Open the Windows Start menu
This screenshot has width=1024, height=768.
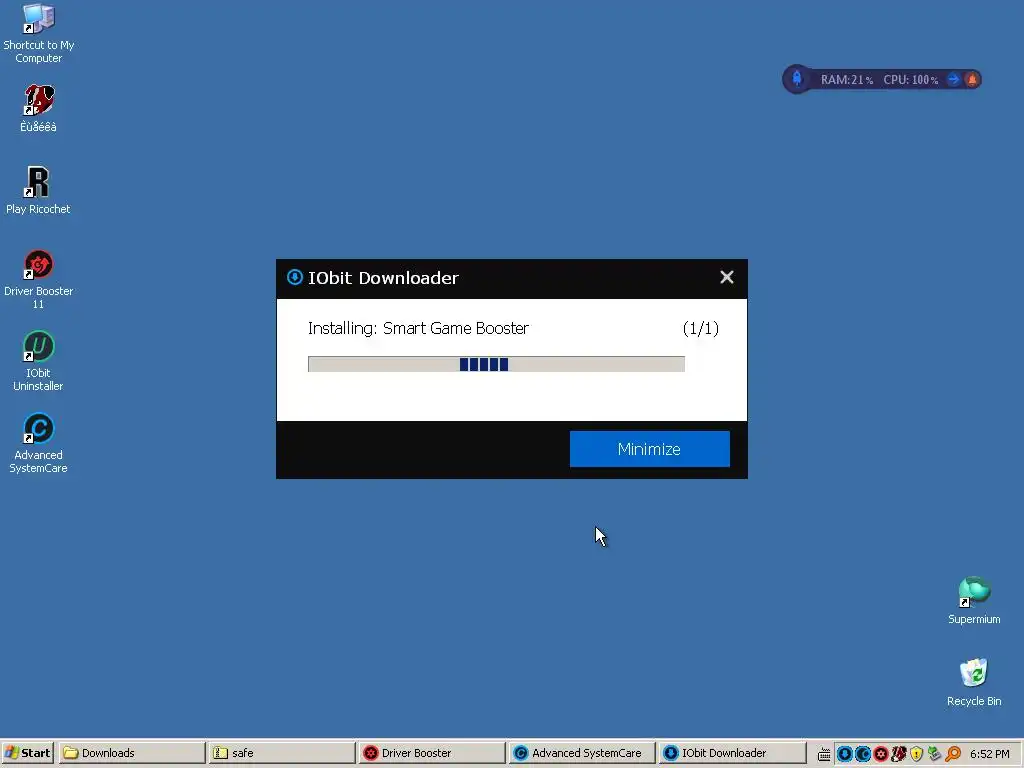(27, 753)
